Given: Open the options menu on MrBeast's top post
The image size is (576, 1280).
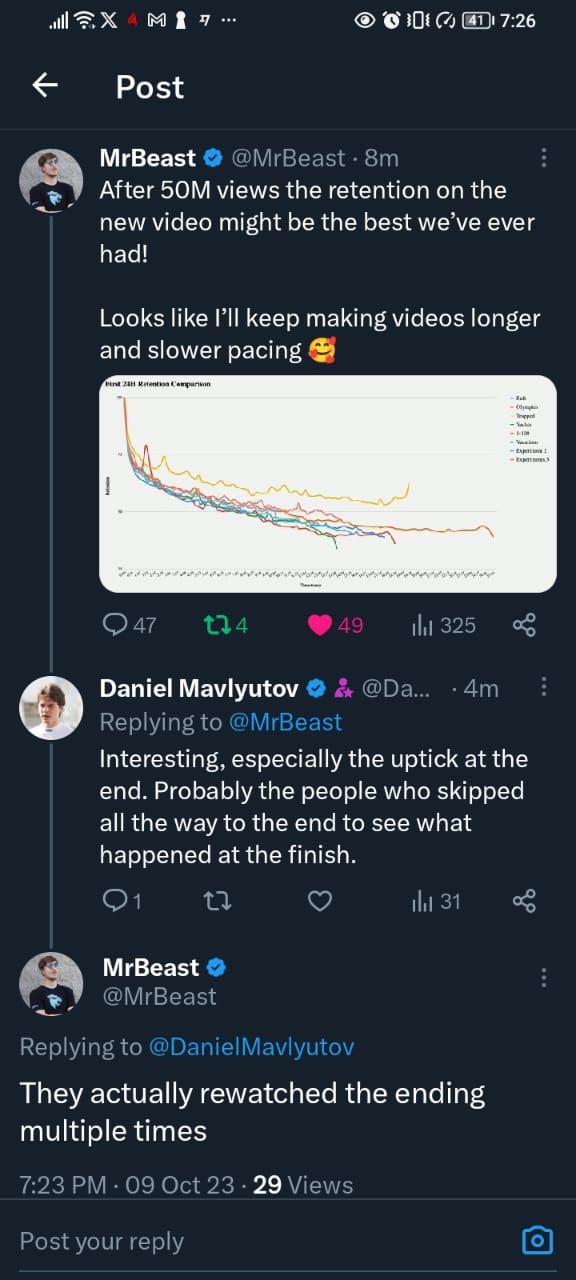Looking at the screenshot, I should click(544, 157).
